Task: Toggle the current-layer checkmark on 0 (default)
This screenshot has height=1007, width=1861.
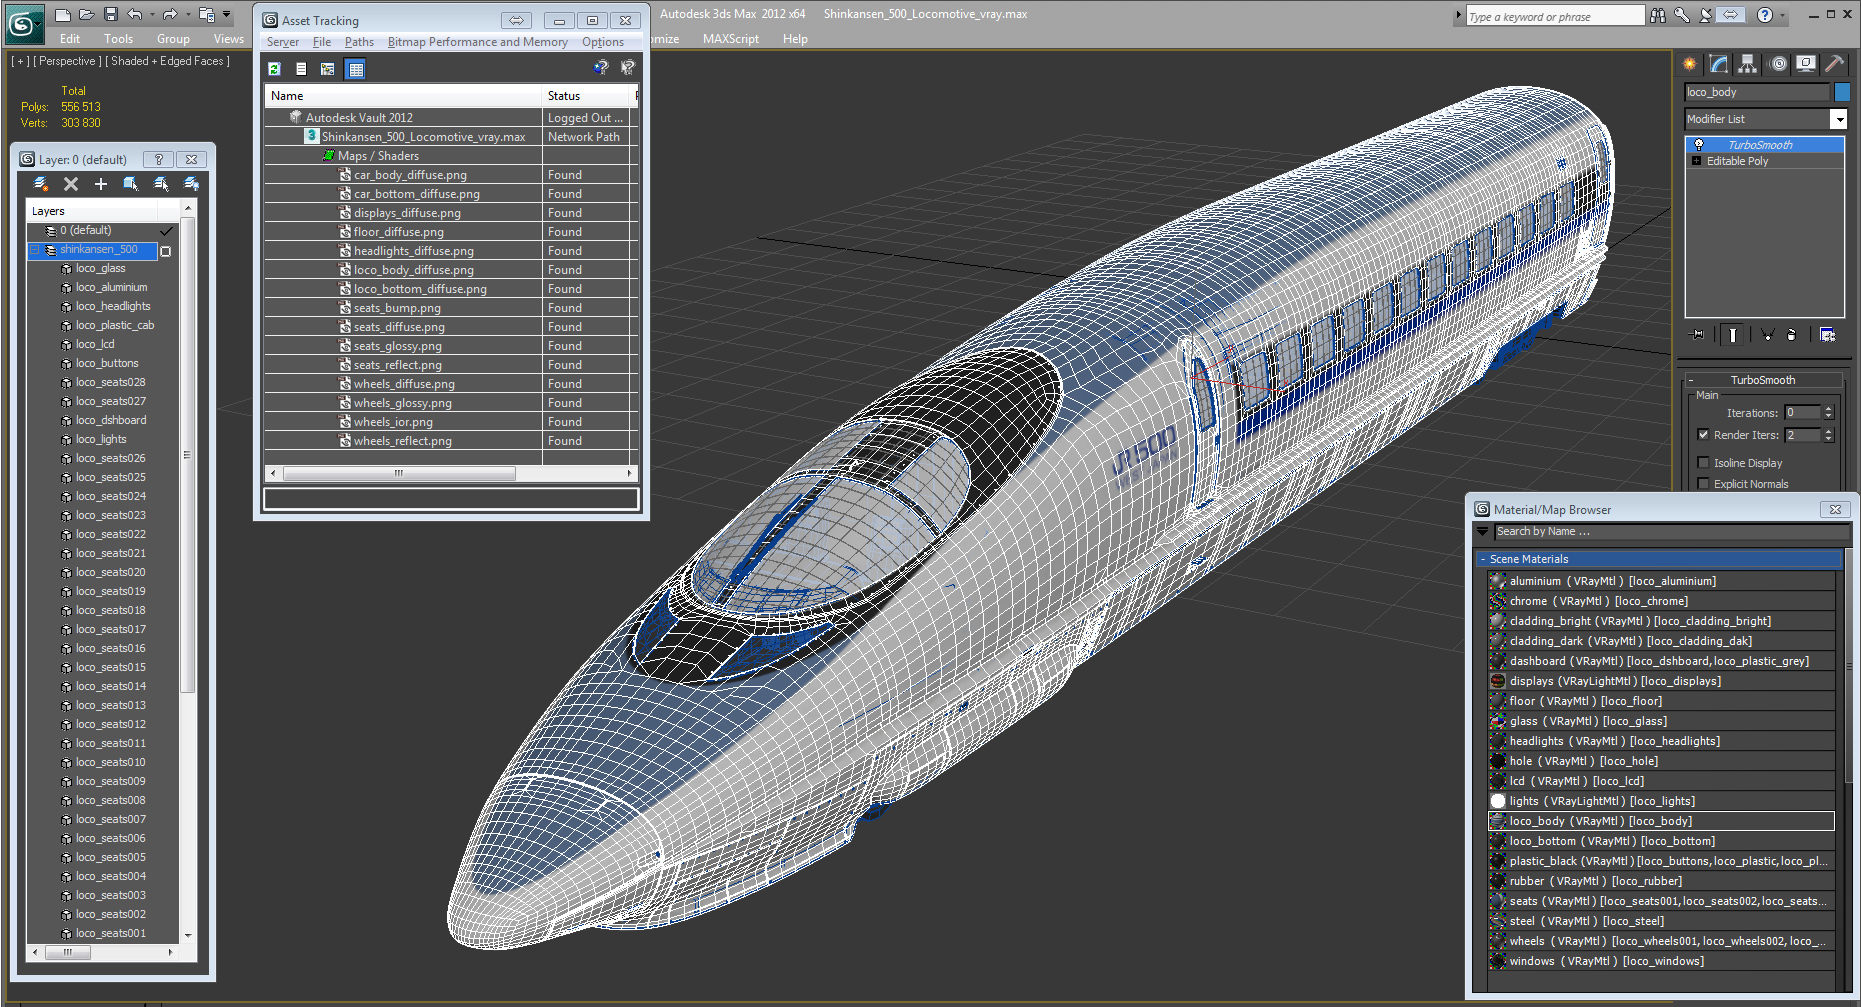Action: click(x=166, y=231)
